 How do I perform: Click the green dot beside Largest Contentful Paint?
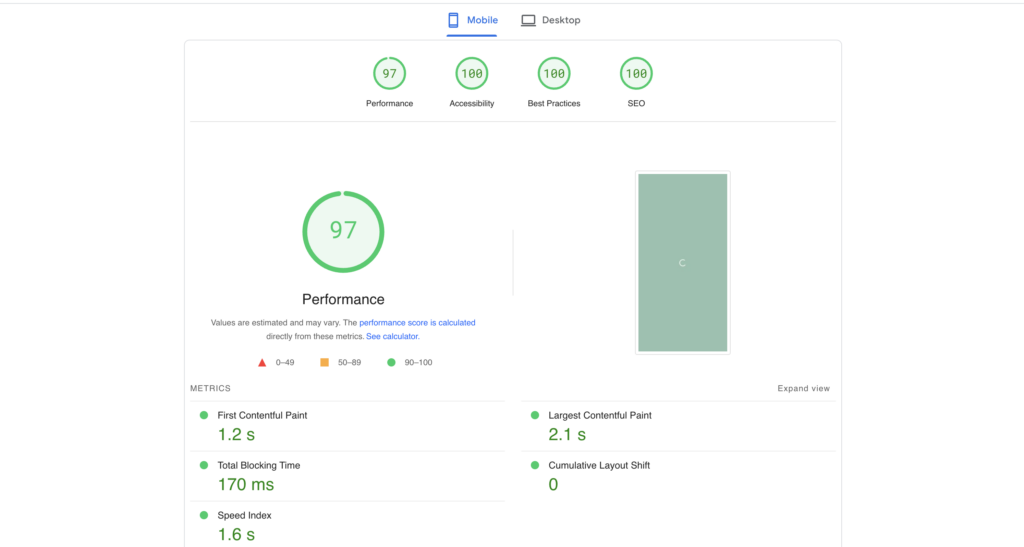coord(535,415)
